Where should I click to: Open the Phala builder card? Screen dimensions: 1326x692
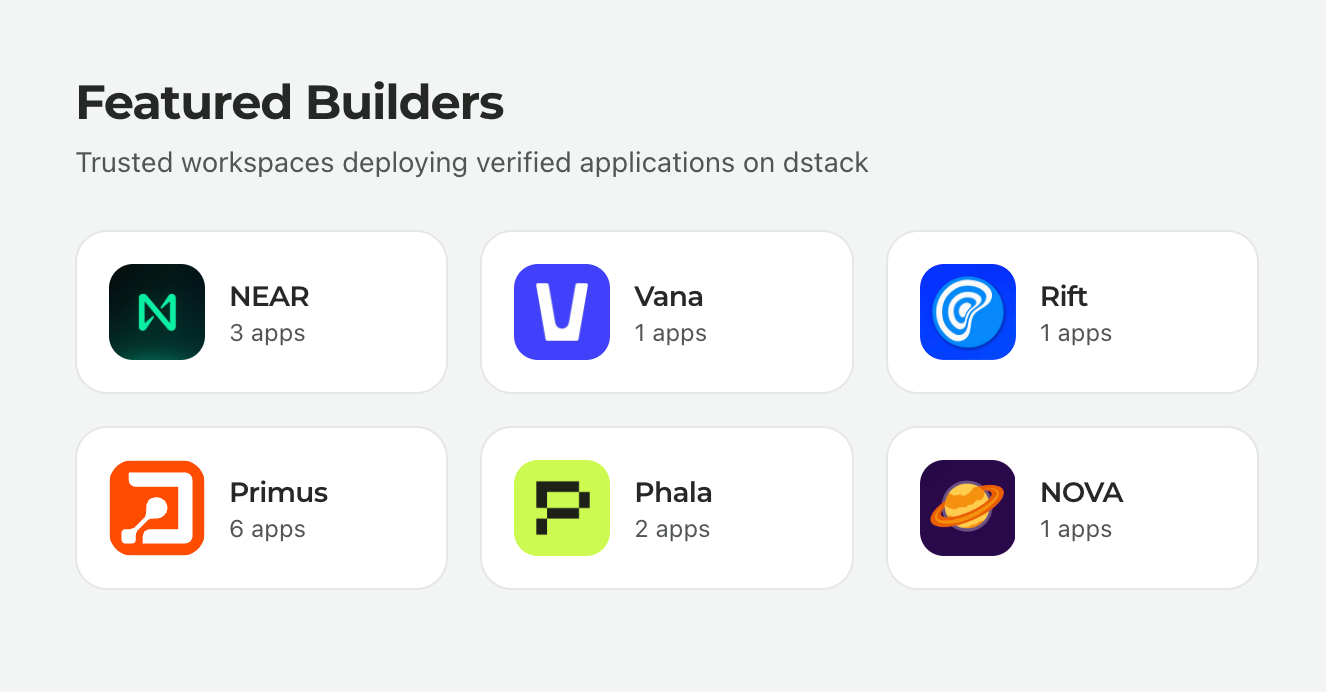tap(666, 508)
